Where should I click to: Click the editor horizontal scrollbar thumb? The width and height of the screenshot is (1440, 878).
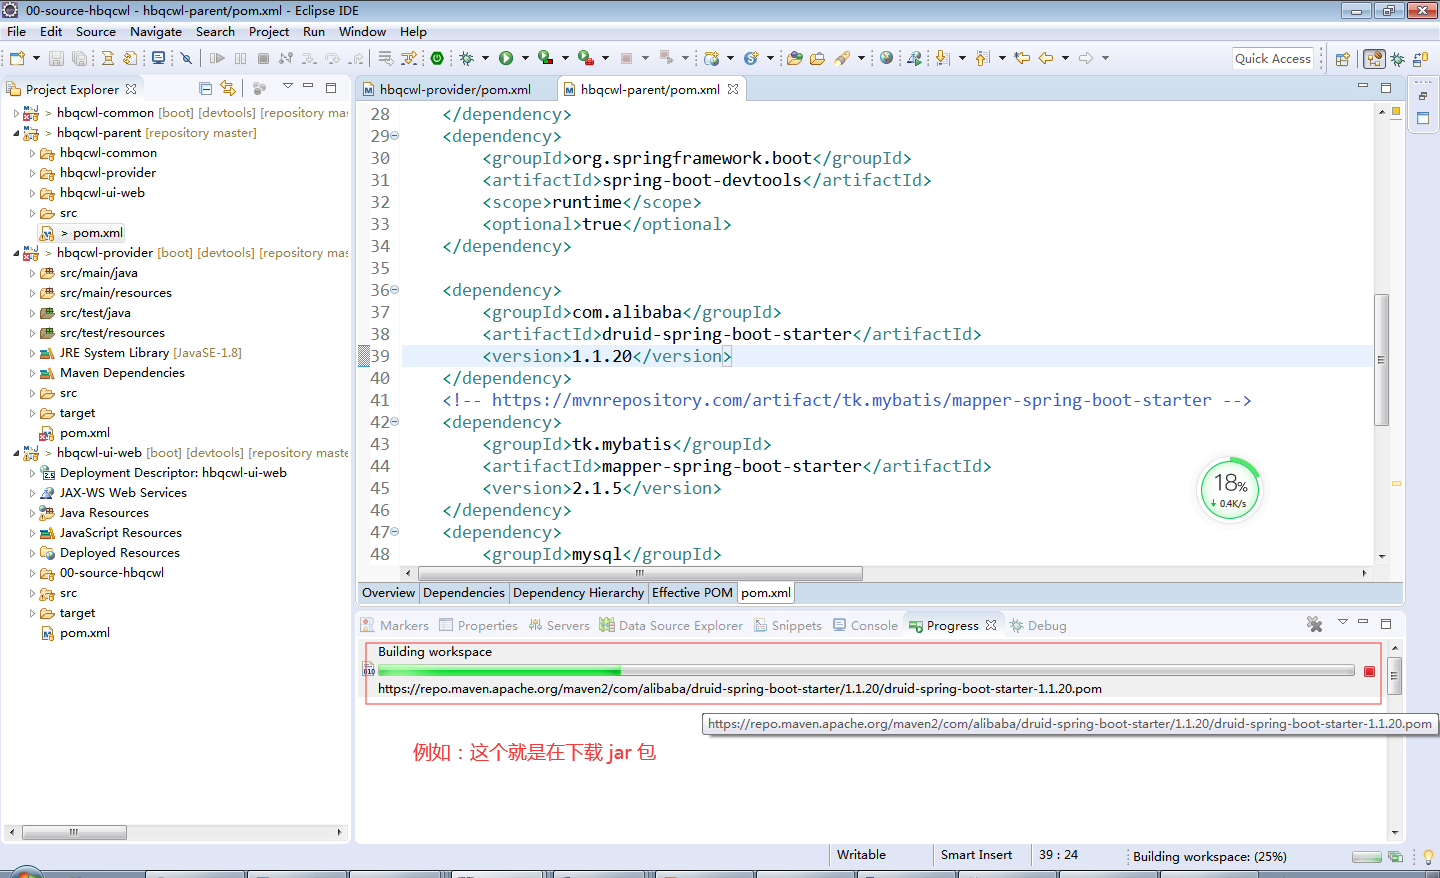click(640, 574)
